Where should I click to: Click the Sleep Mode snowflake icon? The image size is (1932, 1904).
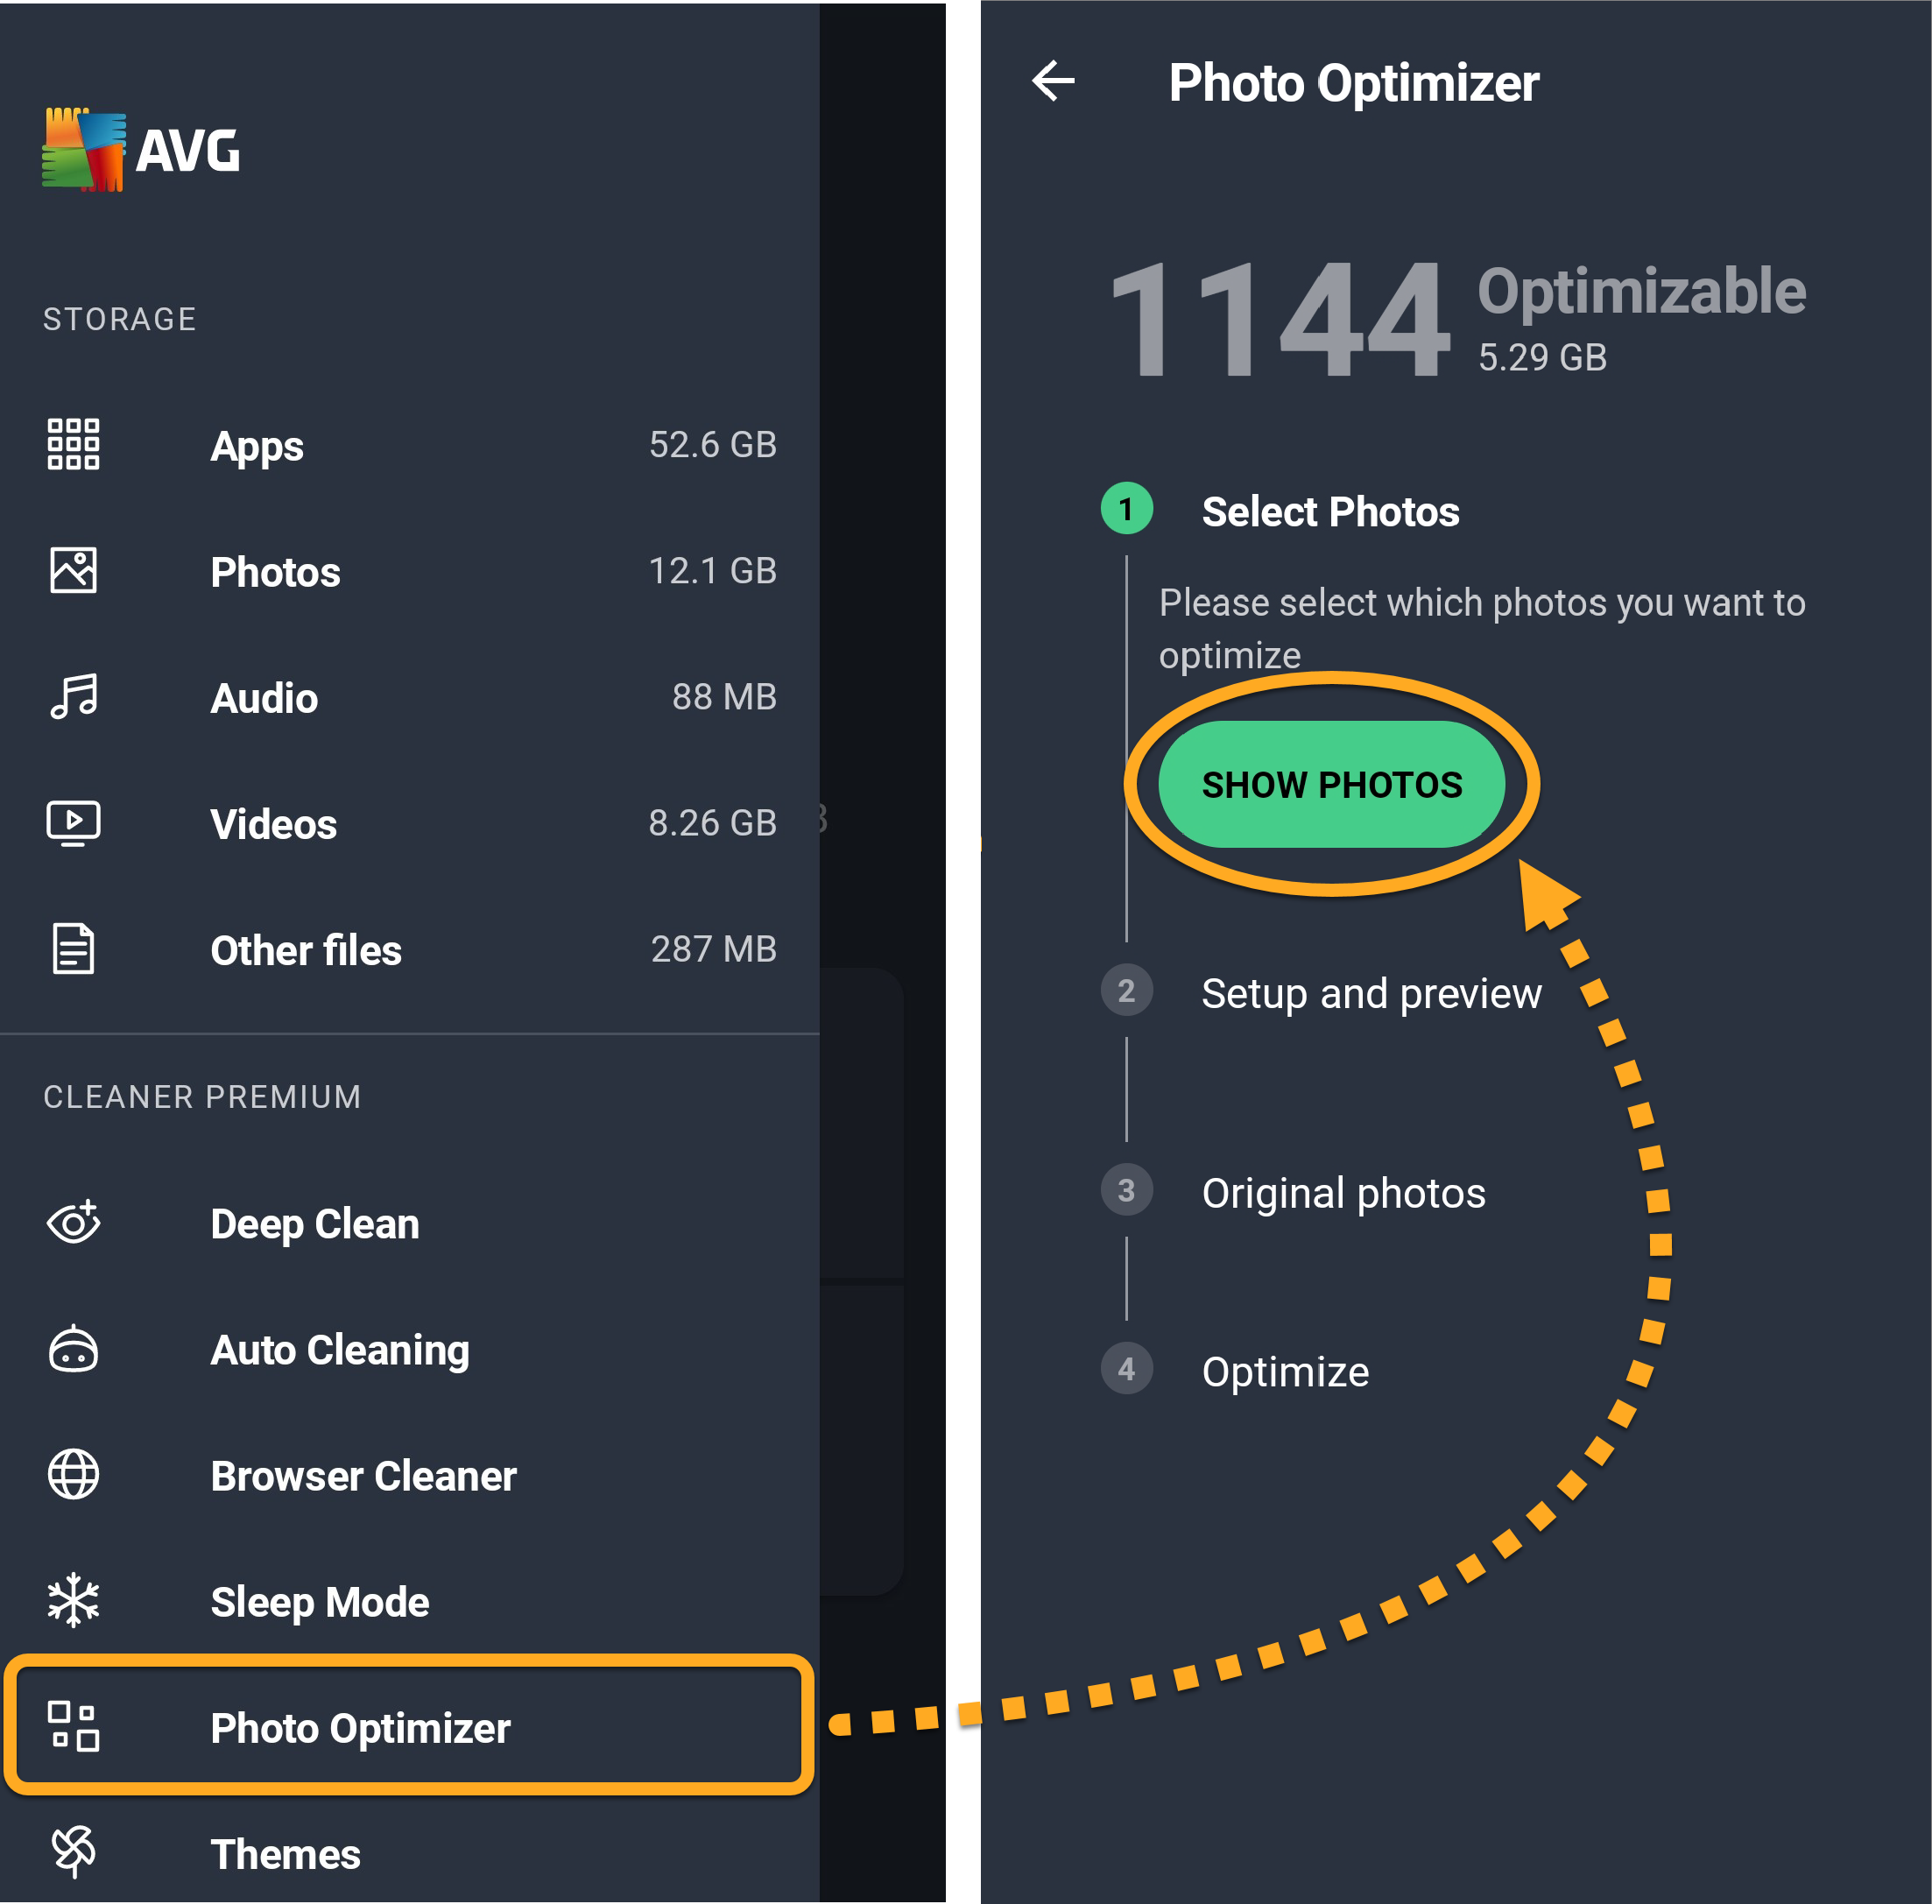73,1600
